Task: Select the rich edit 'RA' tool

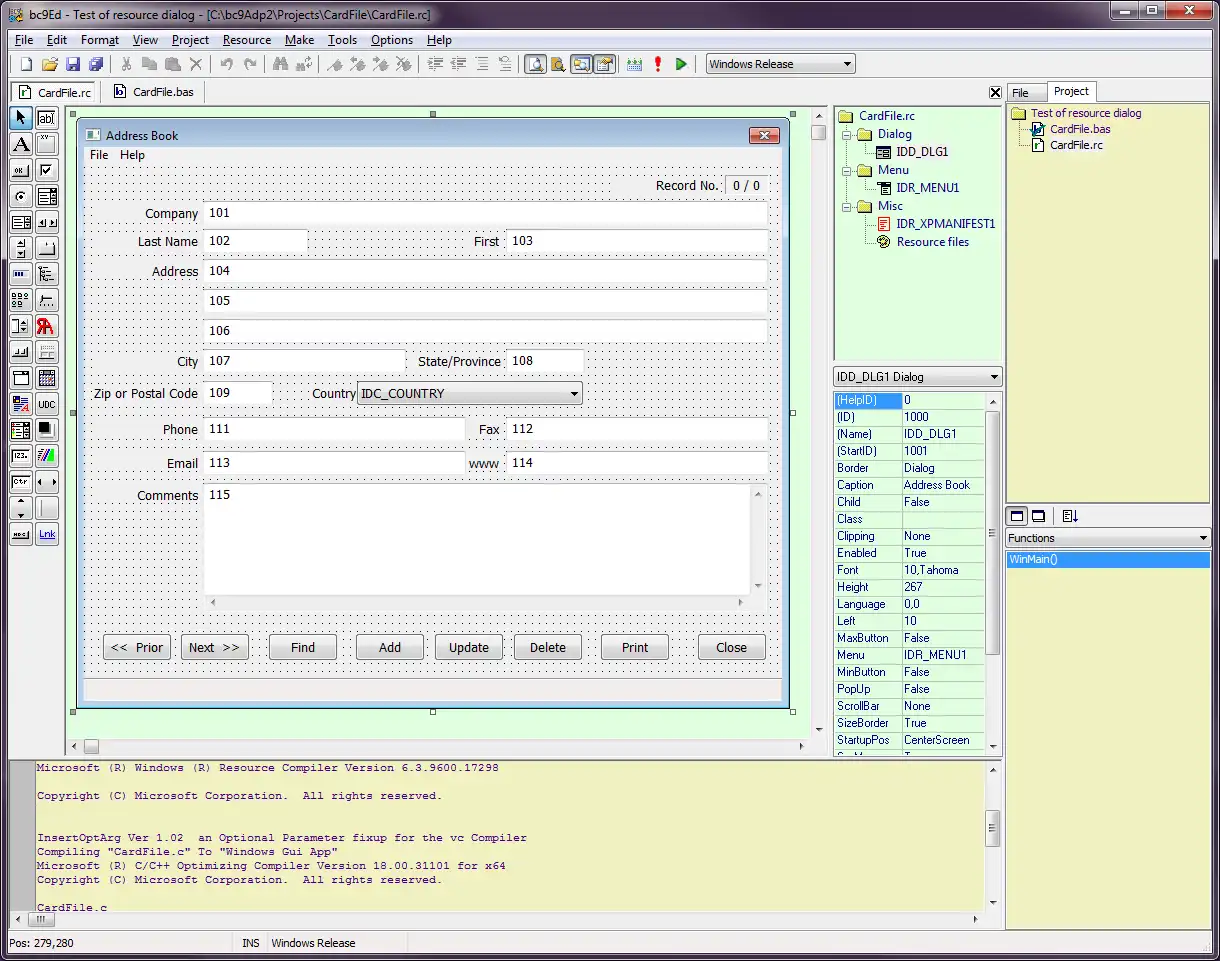Action: pyautogui.click(x=47, y=326)
